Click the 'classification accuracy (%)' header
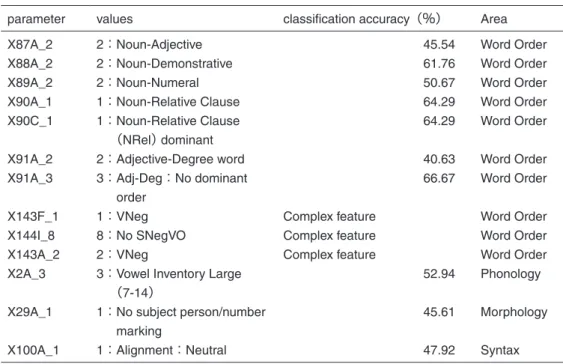The image size is (563, 364). coord(362,19)
